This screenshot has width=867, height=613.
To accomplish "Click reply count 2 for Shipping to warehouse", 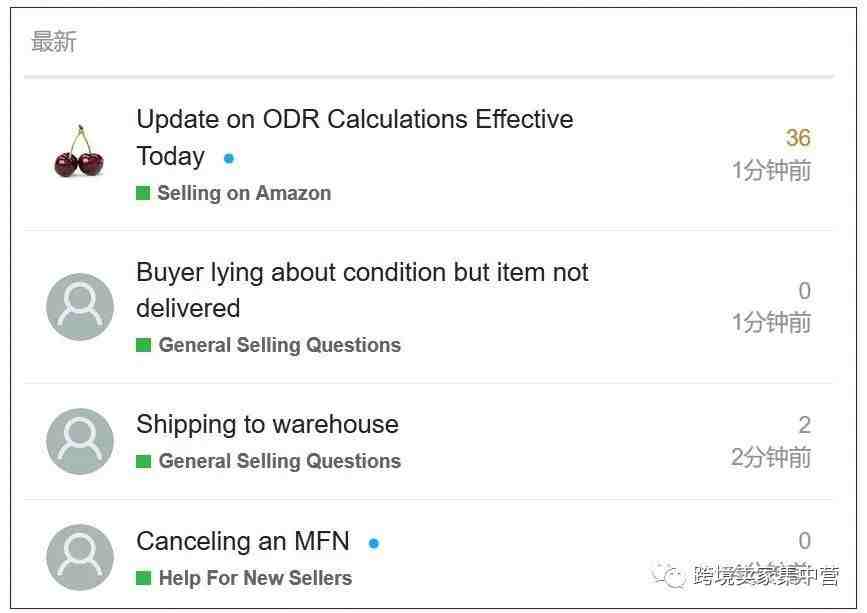I will pyautogui.click(x=805, y=425).
